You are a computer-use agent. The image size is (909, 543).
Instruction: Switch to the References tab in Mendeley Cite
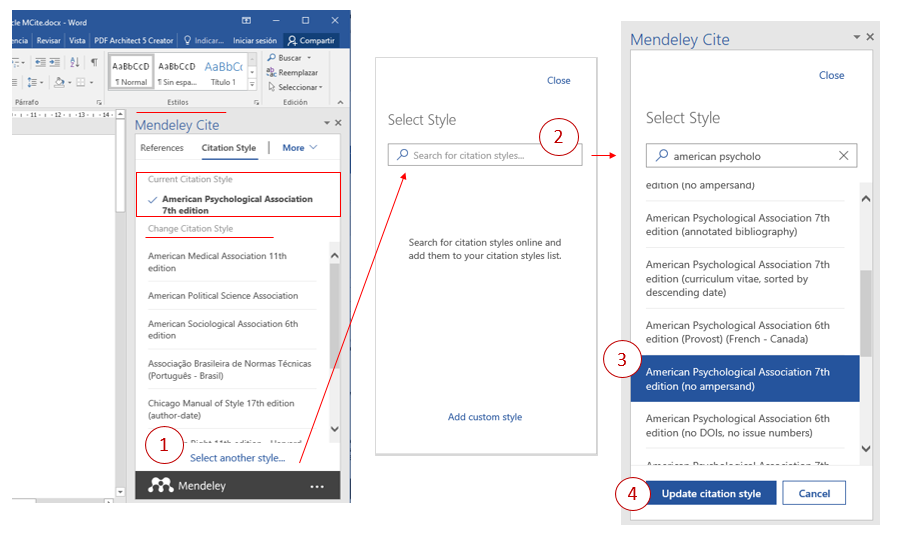click(162, 148)
